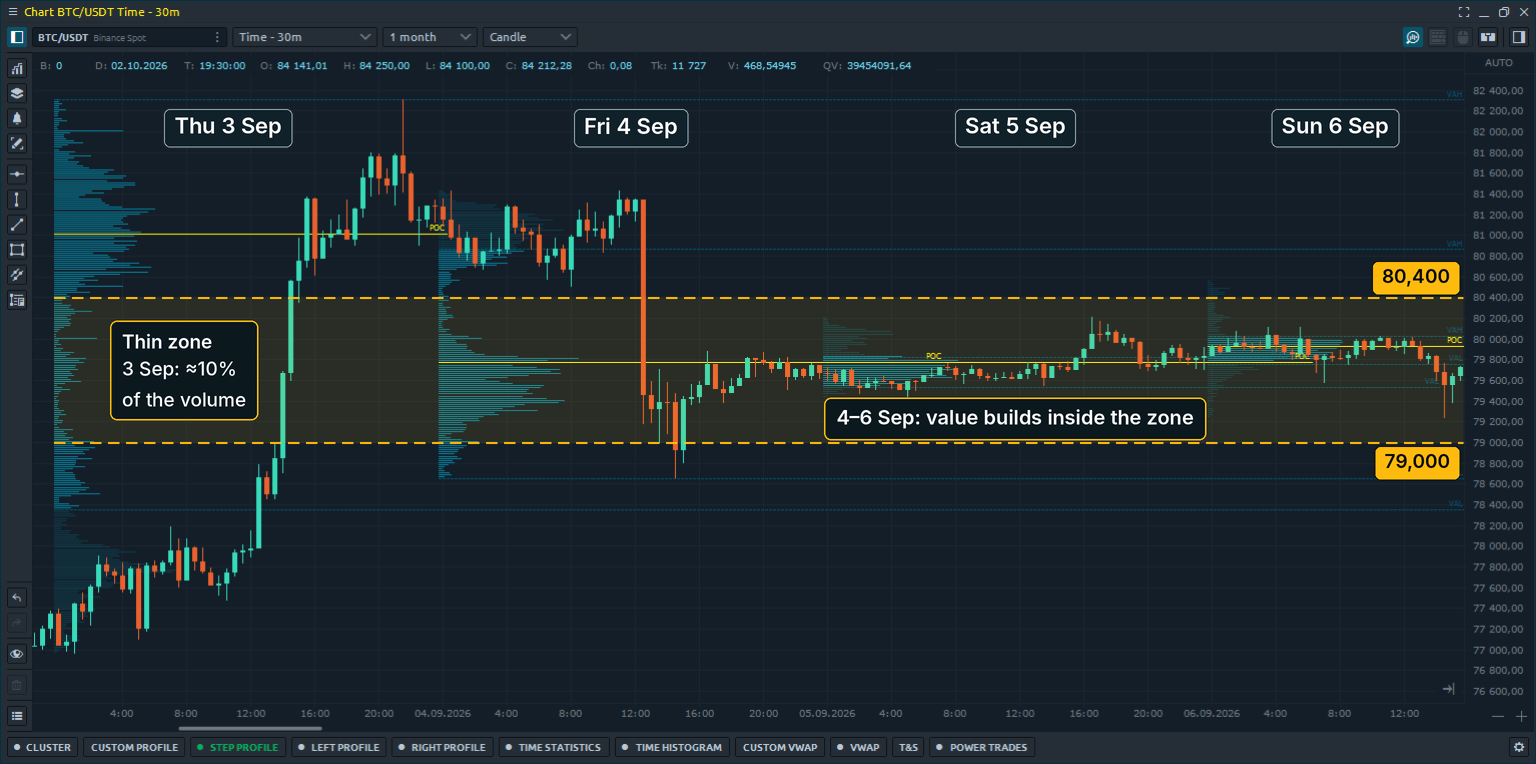Image resolution: width=1536 pixels, height=764 pixels.
Task: Click the T-shaped layout icon in the top right toolbar
Action: (x=1488, y=37)
